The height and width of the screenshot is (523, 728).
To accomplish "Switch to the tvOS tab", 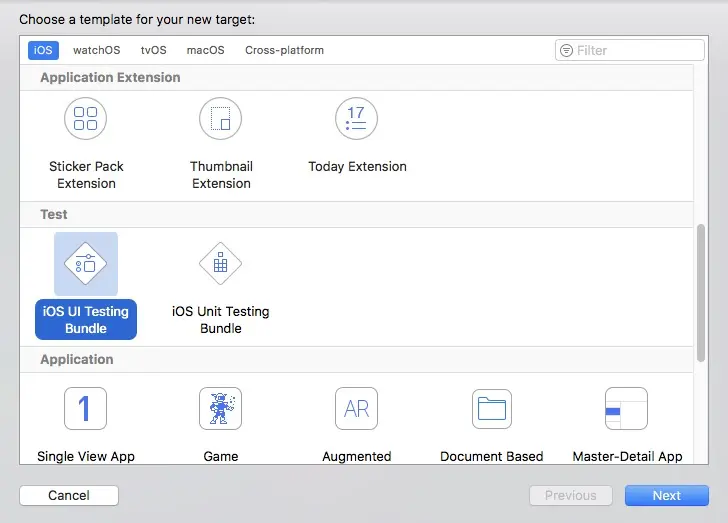I will (154, 50).
